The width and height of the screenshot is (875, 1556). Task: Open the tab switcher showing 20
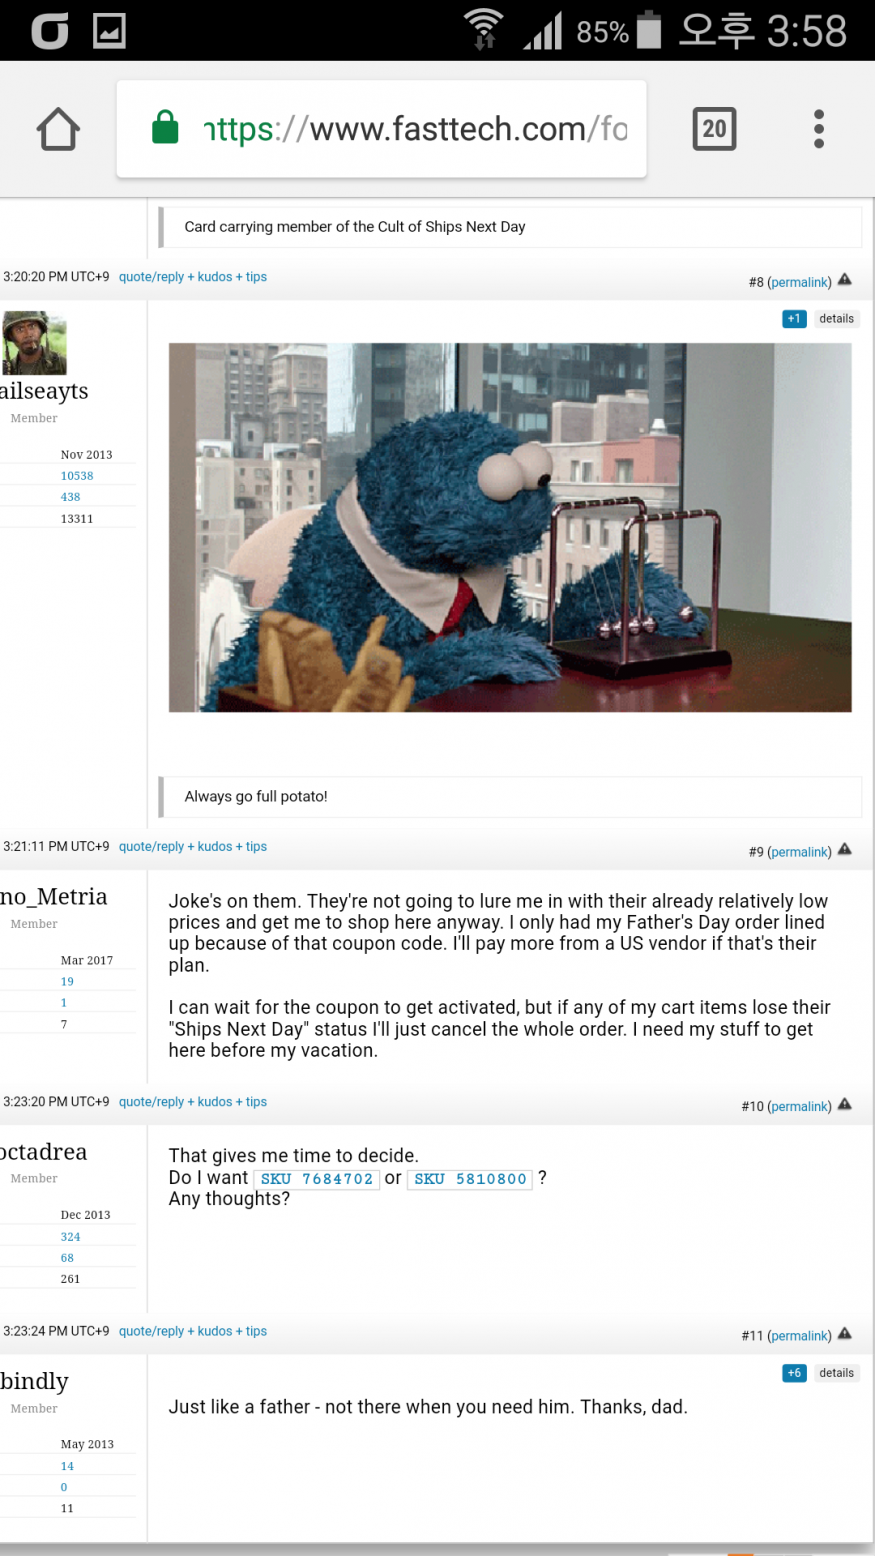(x=714, y=129)
